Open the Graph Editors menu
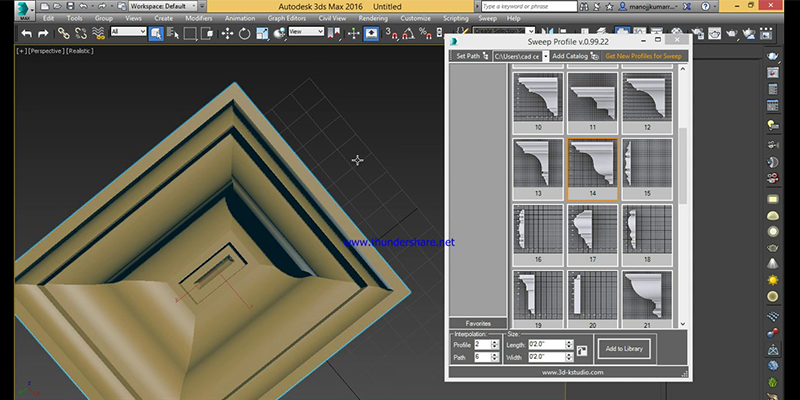This screenshot has width=800, height=400. coord(287,18)
